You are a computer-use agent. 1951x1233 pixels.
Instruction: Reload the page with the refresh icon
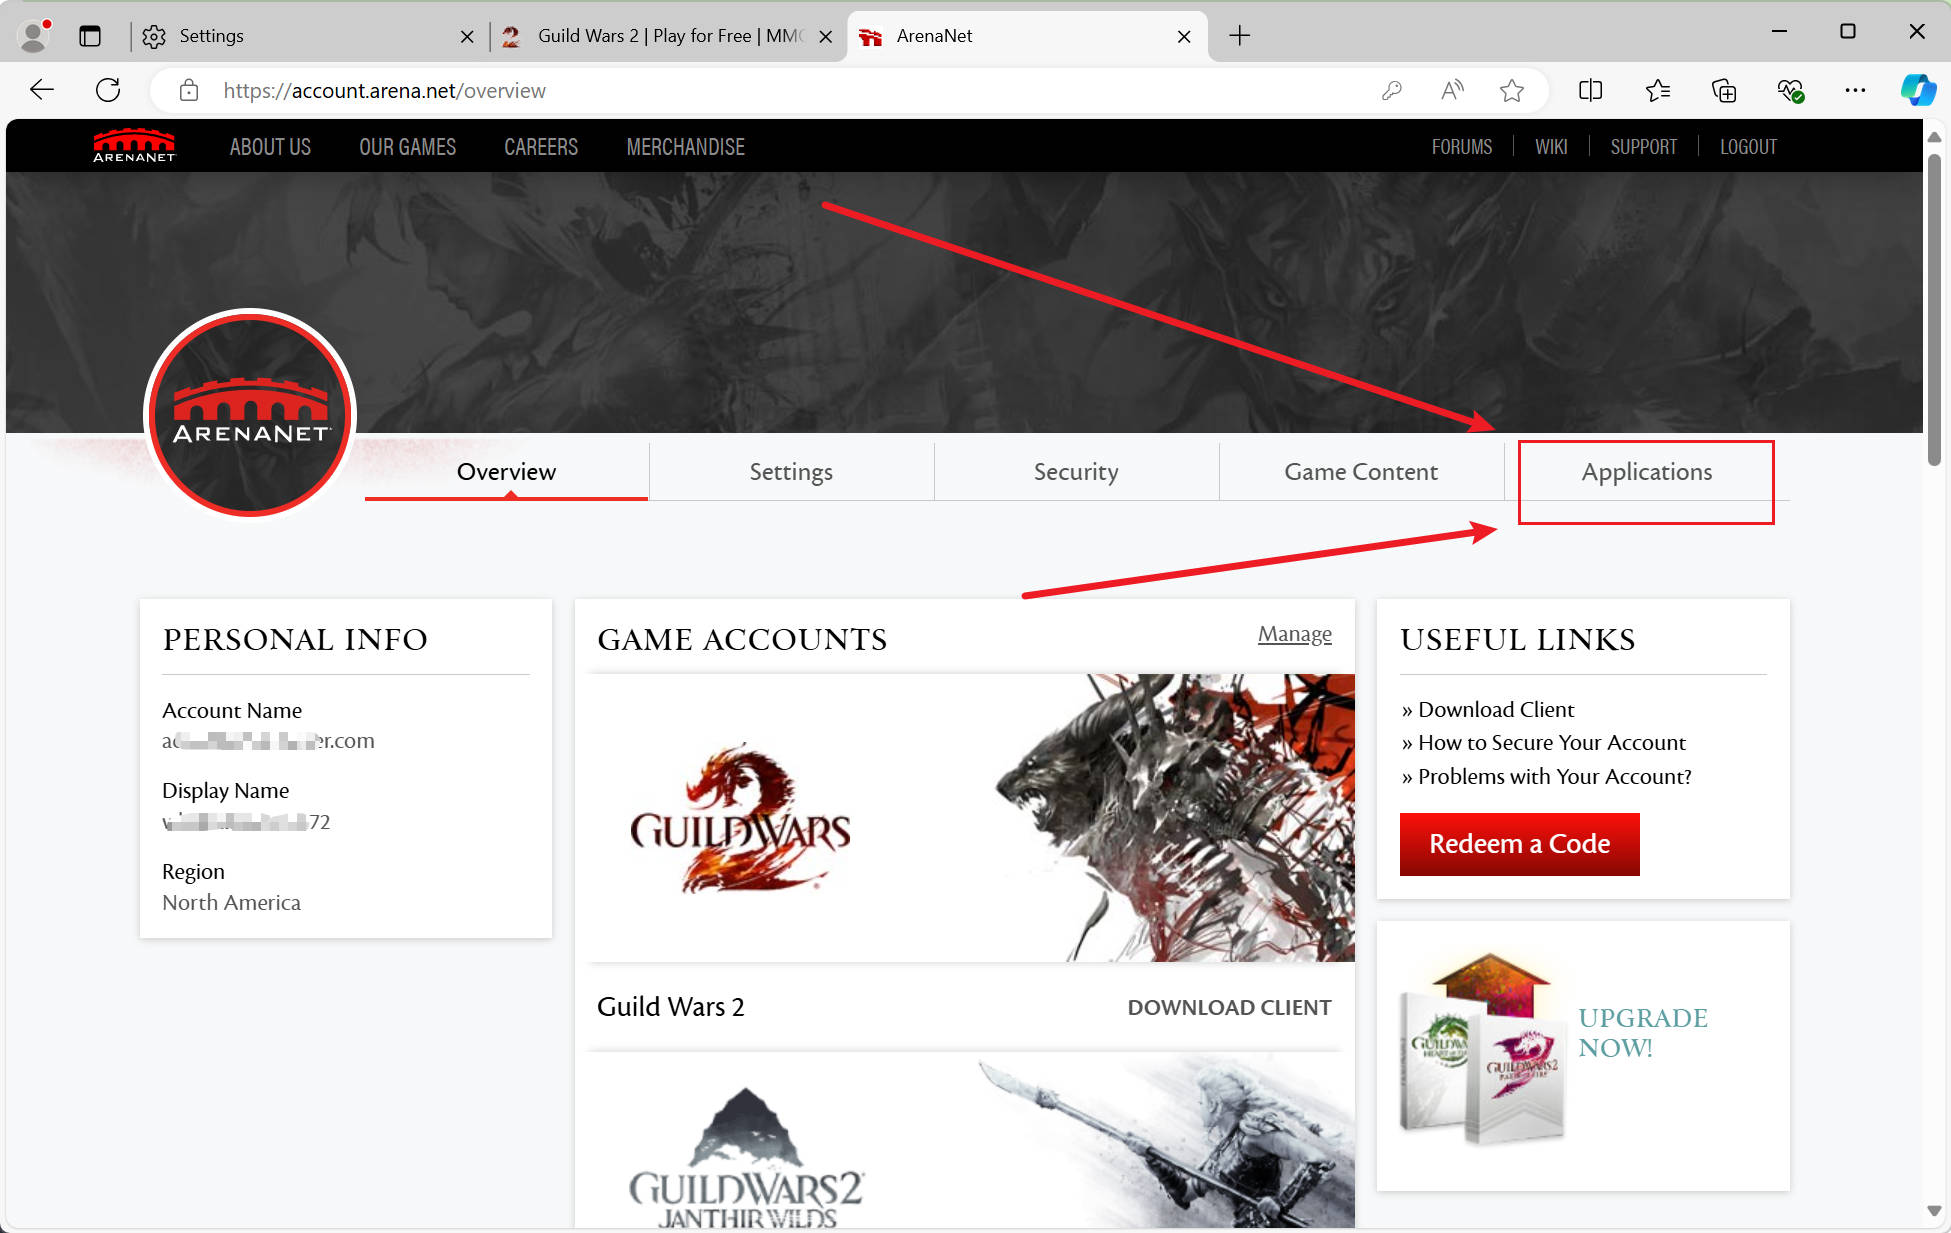coord(108,90)
